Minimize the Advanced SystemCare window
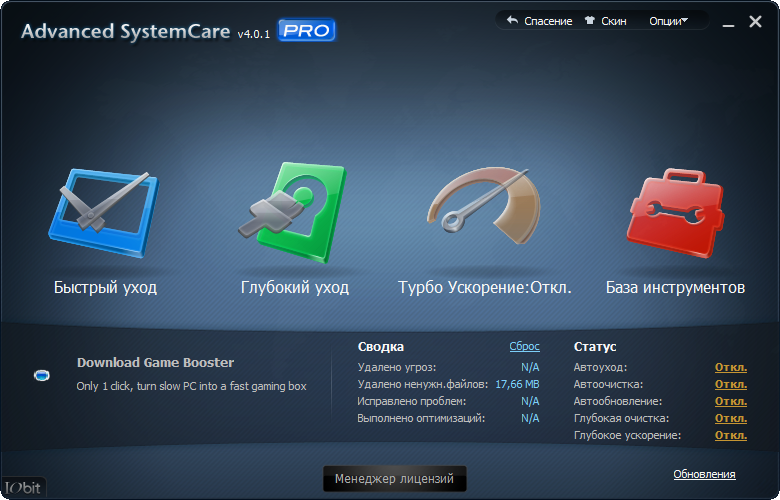 click(x=728, y=23)
